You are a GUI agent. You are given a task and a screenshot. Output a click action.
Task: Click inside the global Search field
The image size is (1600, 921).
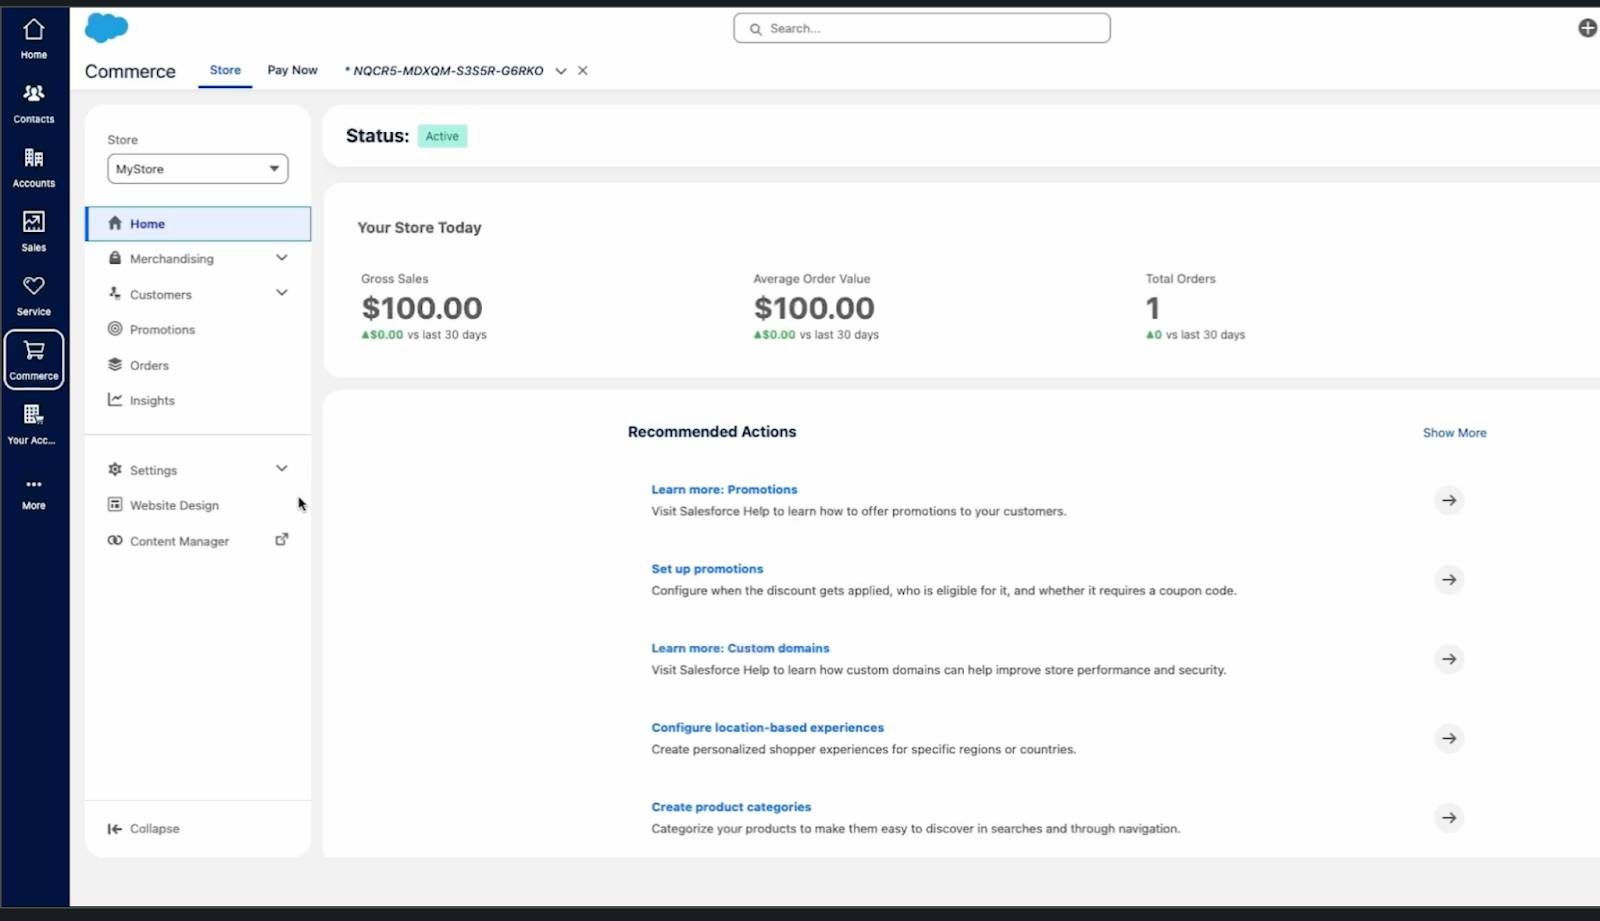point(920,27)
